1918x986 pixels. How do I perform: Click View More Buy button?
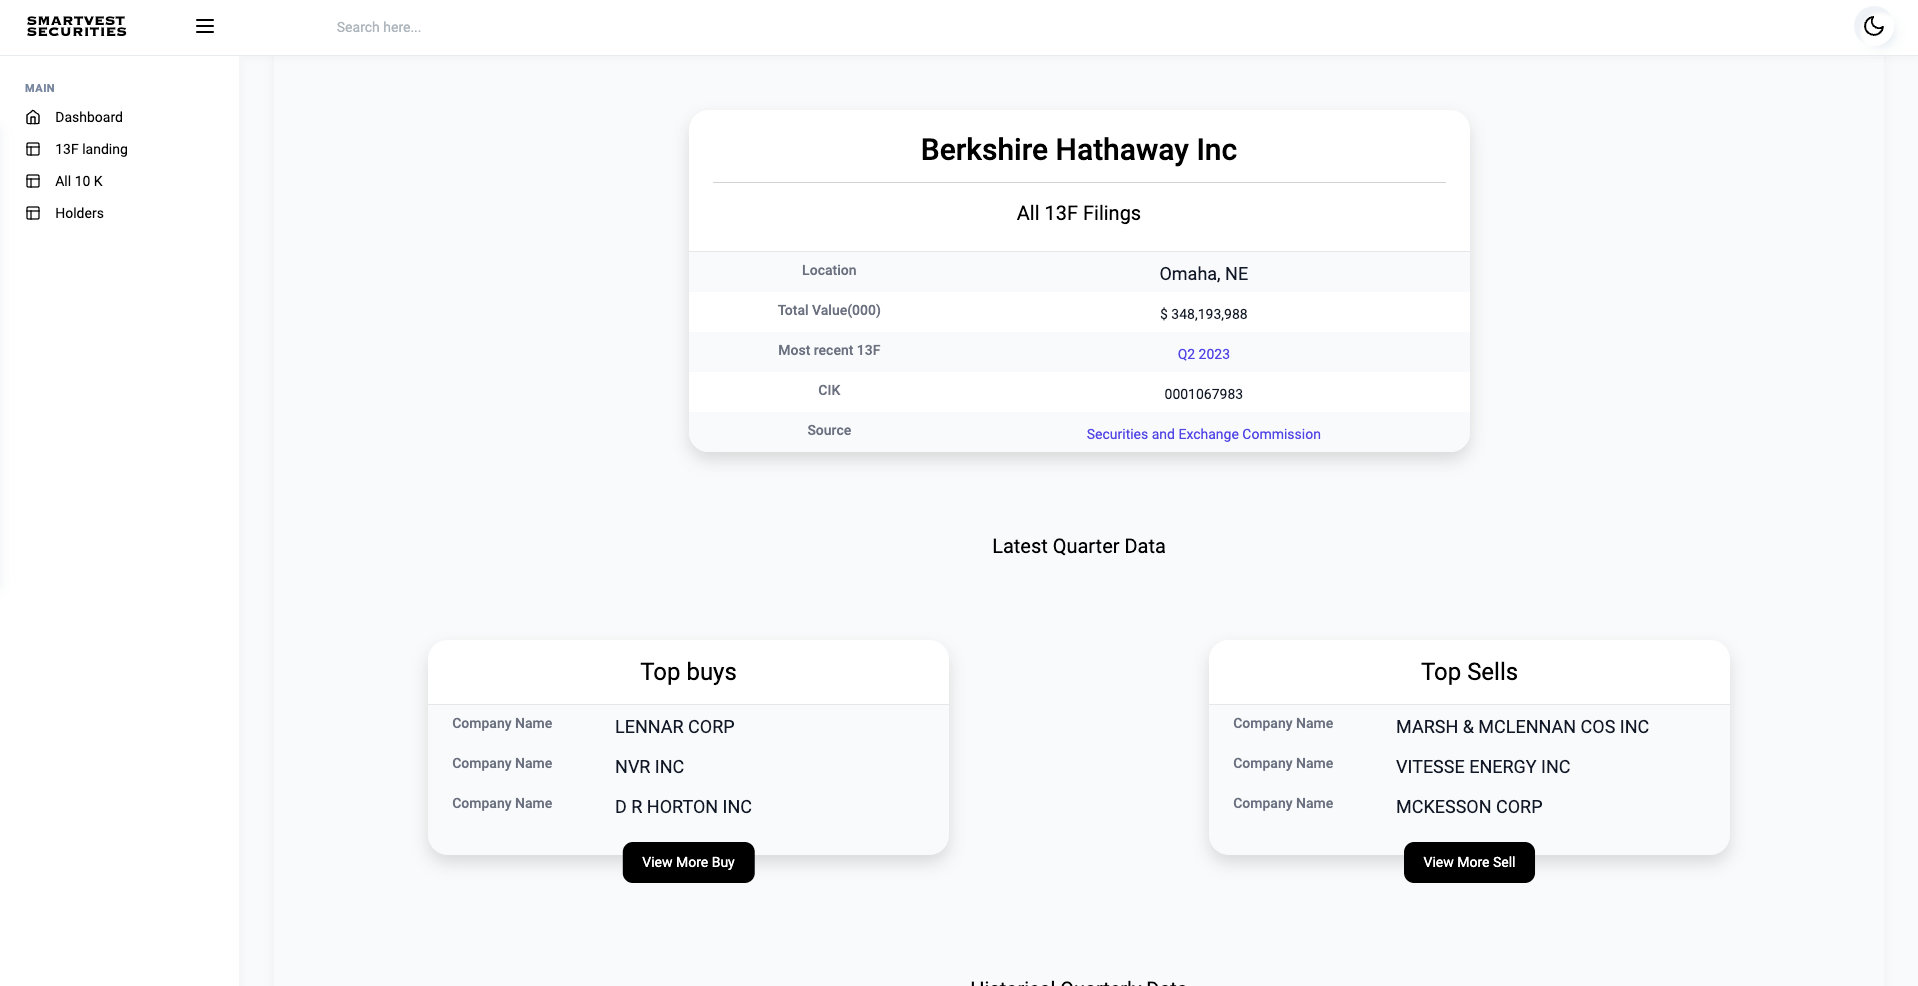(x=688, y=862)
